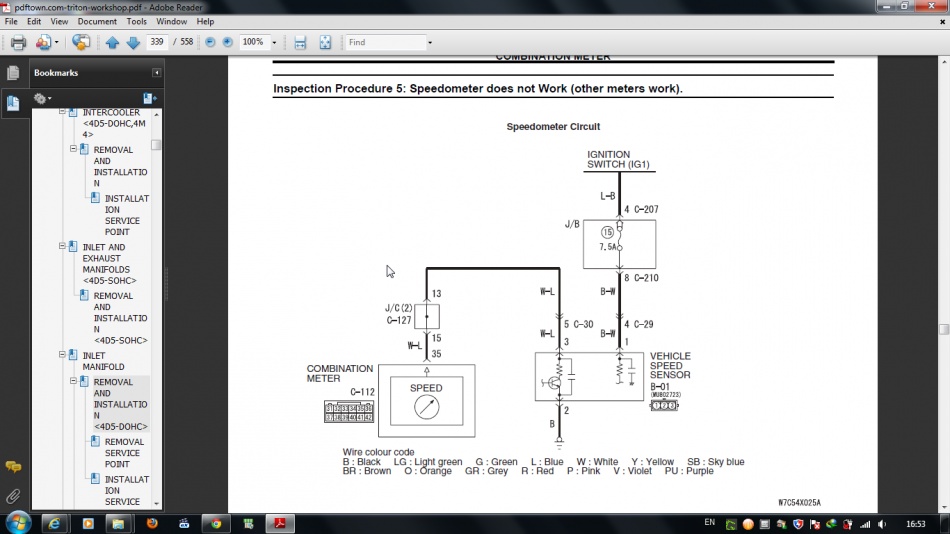Collapse the INTERCOOLER bookmark node

point(62,112)
